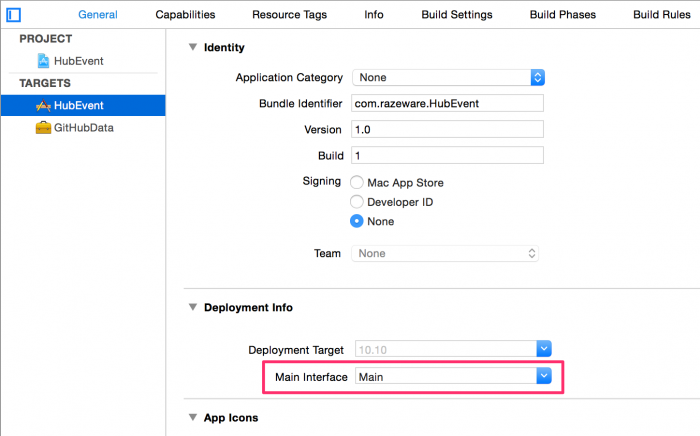The width and height of the screenshot is (700, 436).
Task: Open the Build Settings tab
Action: pyautogui.click(x=456, y=15)
